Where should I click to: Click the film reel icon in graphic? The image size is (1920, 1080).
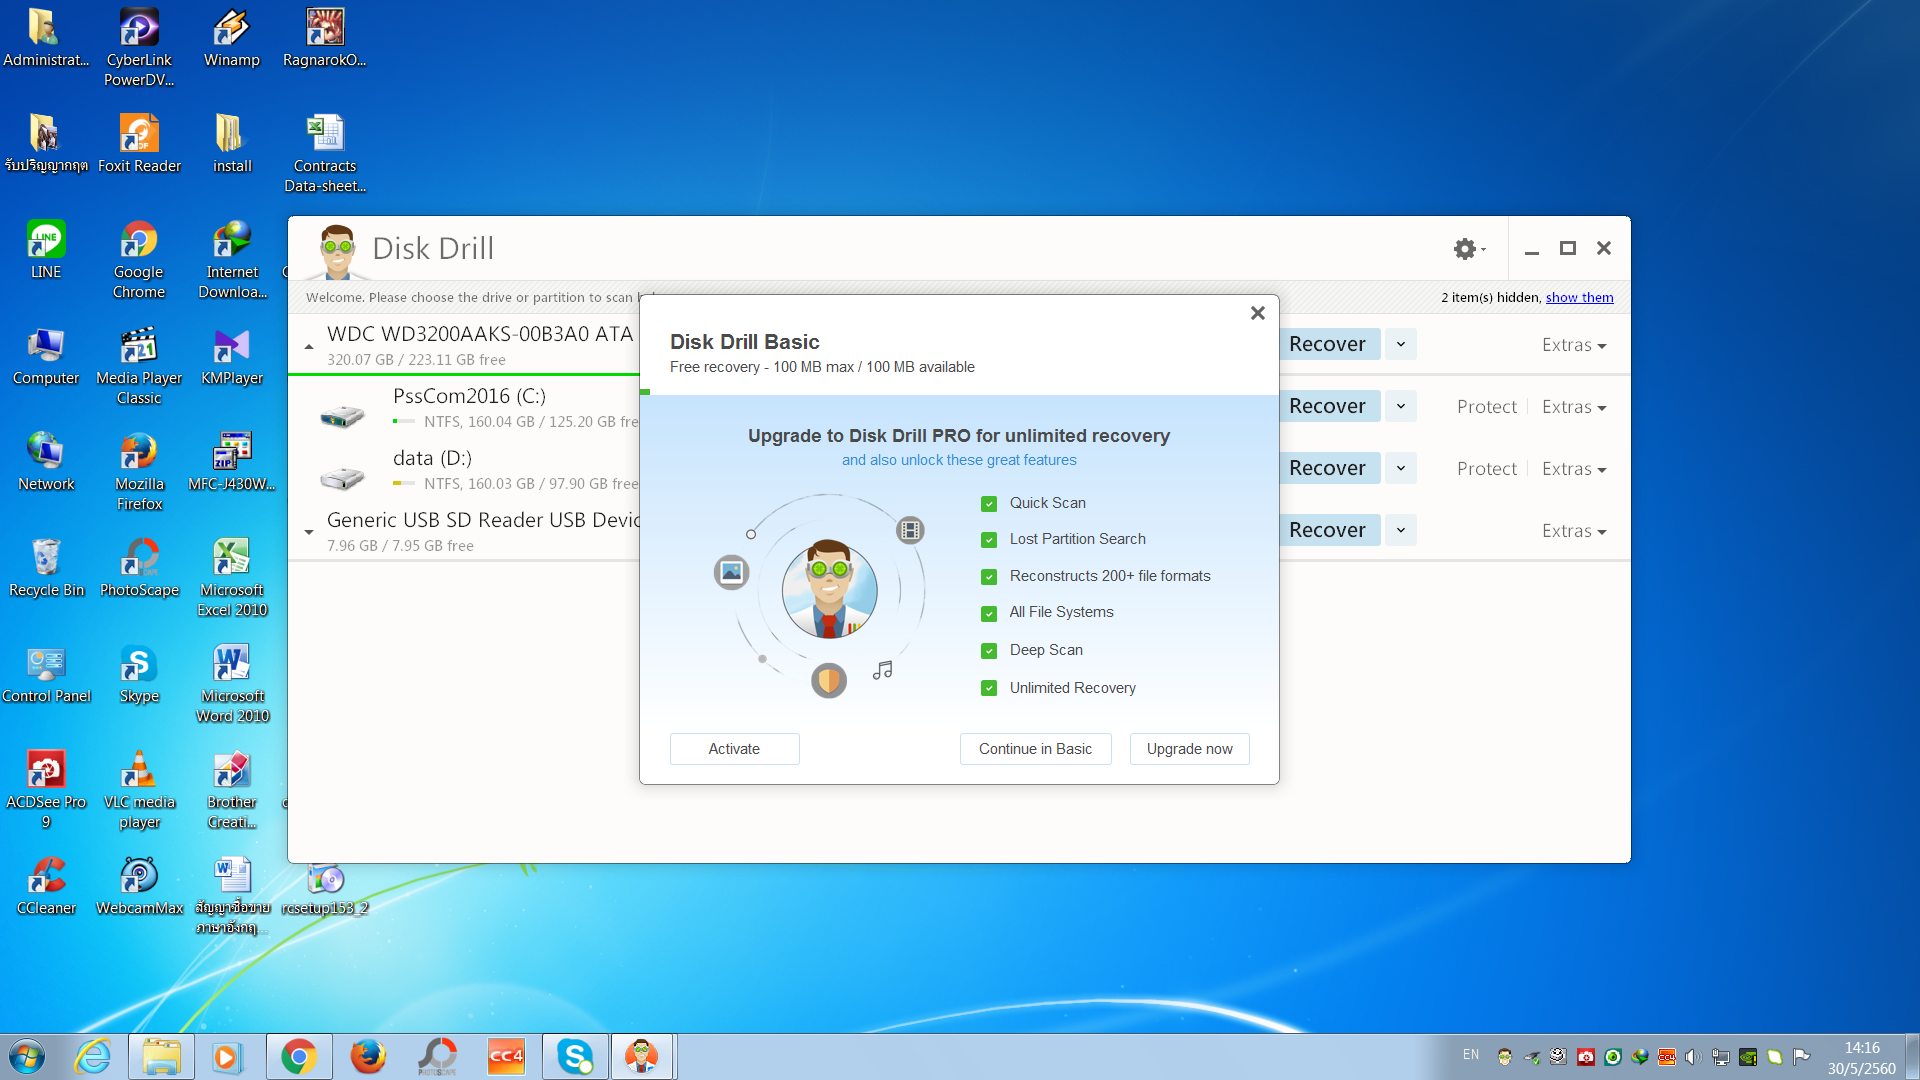[x=909, y=531]
